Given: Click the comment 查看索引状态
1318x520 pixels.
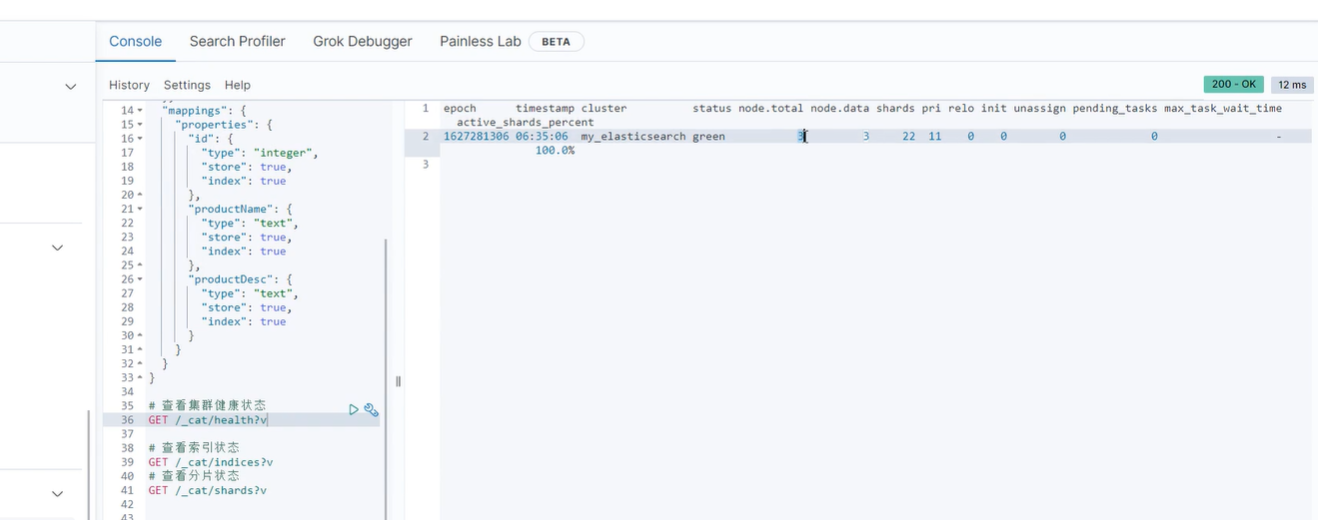Looking at the screenshot, I should coord(194,448).
